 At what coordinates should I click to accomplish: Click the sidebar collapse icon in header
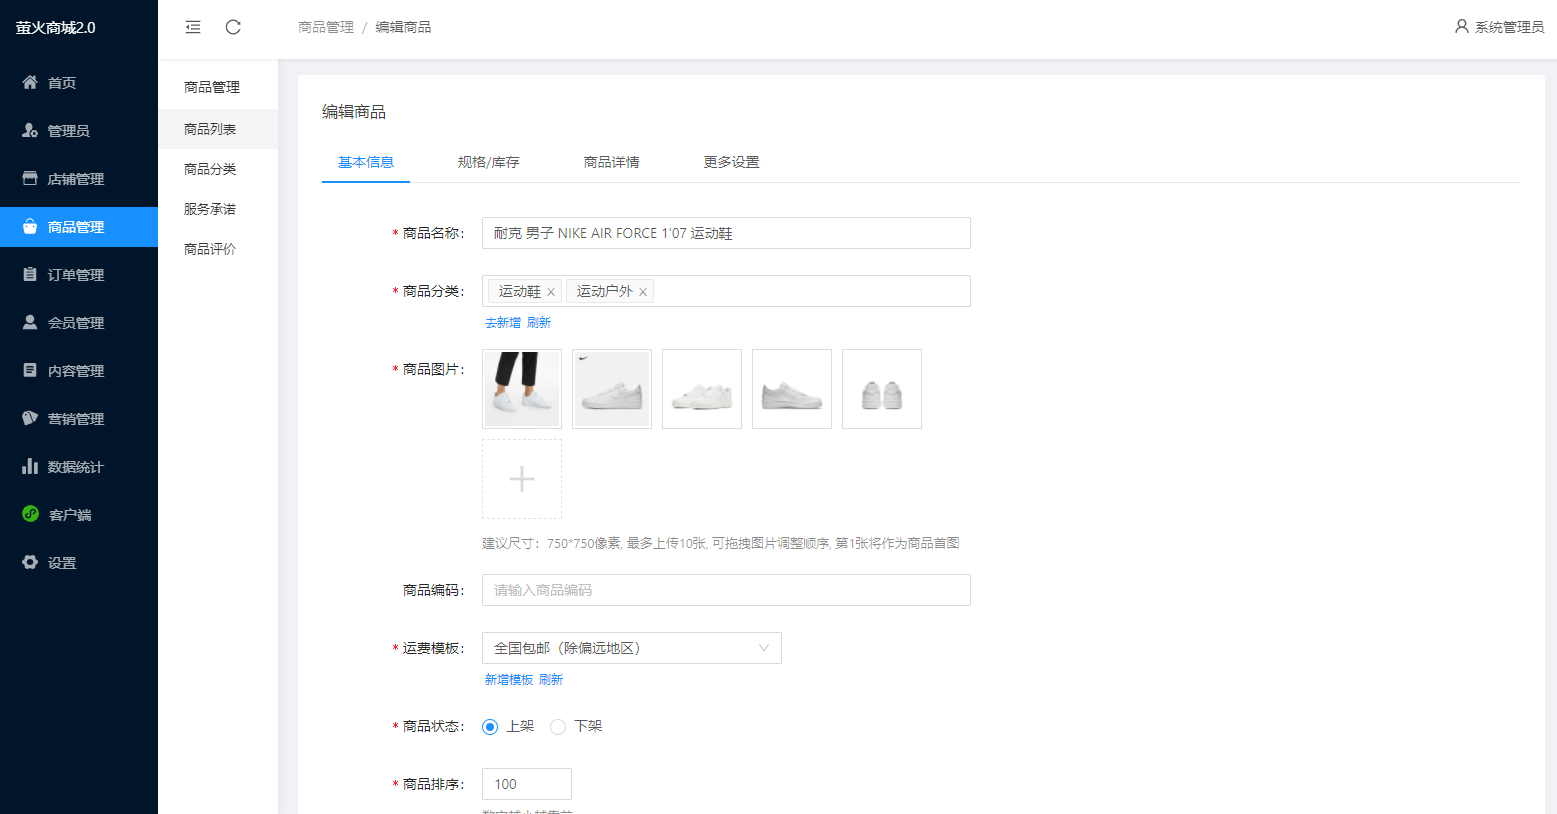click(193, 27)
